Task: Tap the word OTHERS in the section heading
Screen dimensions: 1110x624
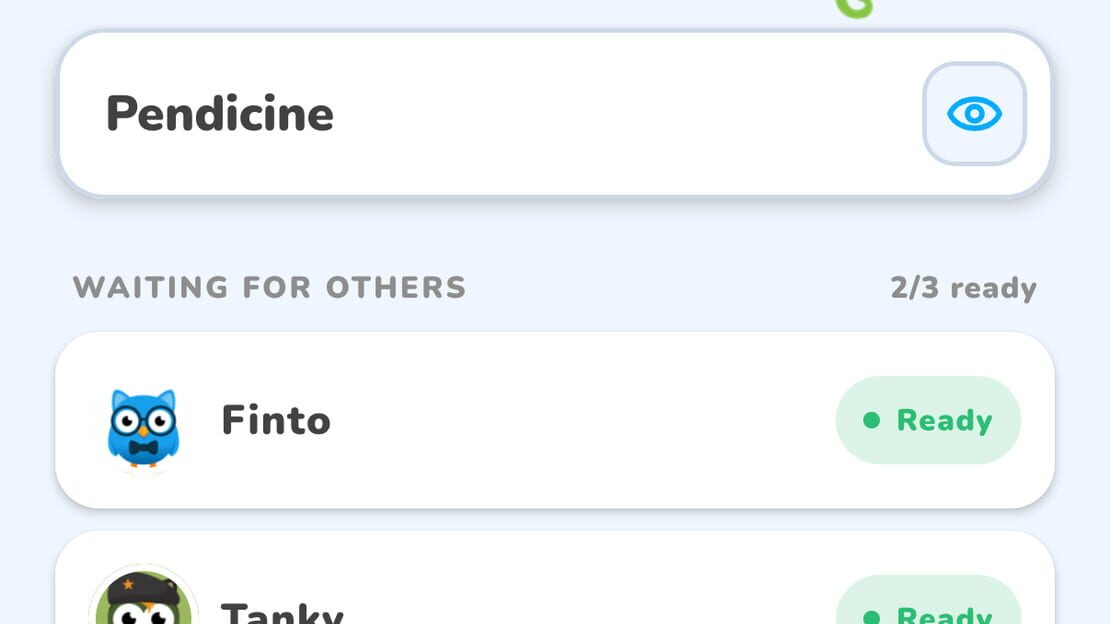Action: coord(396,288)
